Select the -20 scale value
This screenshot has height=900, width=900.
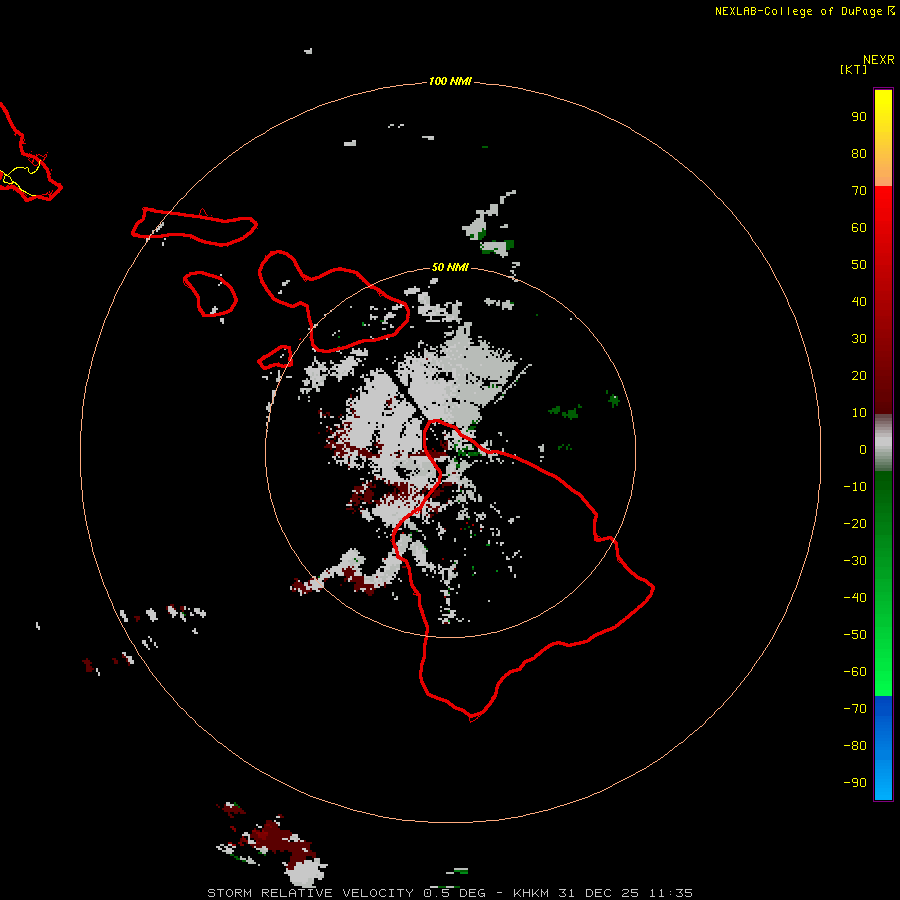[x=855, y=524]
